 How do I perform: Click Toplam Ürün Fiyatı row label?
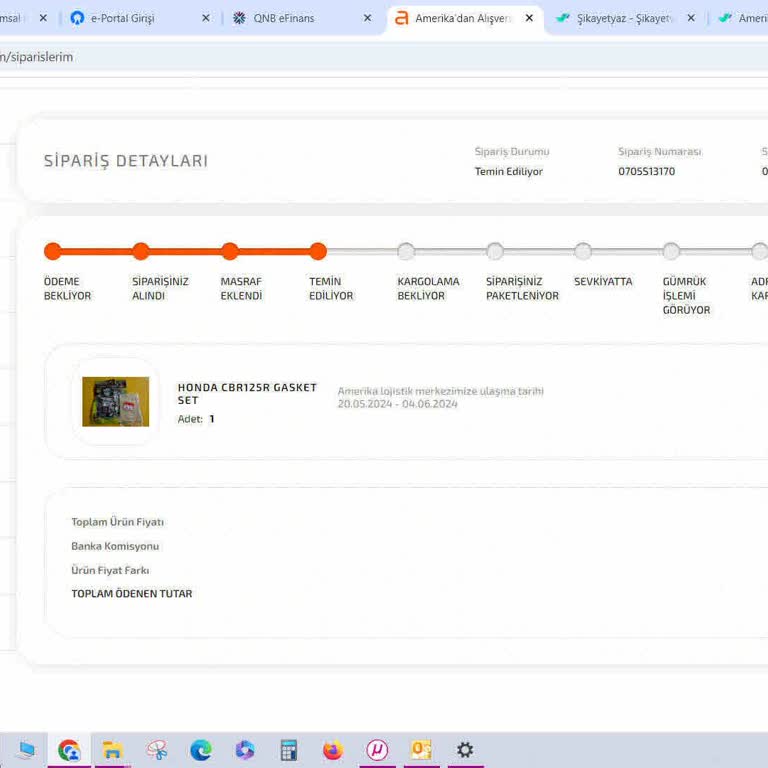pos(118,522)
